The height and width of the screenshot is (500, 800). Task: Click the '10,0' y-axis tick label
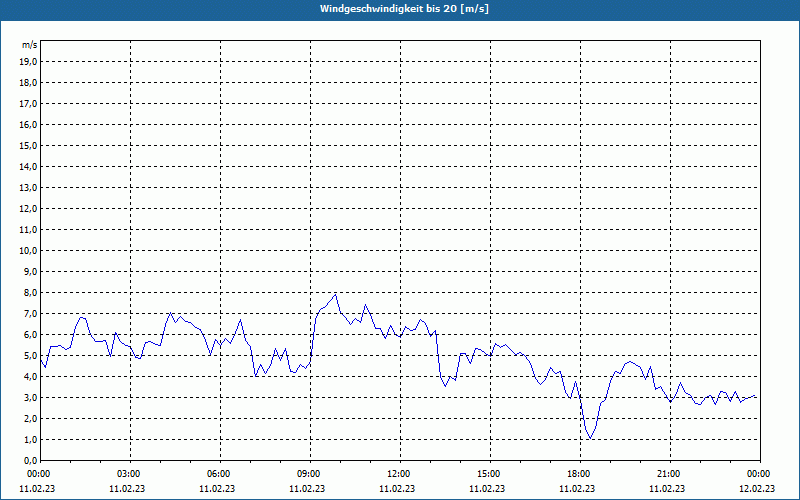tap(28, 251)
